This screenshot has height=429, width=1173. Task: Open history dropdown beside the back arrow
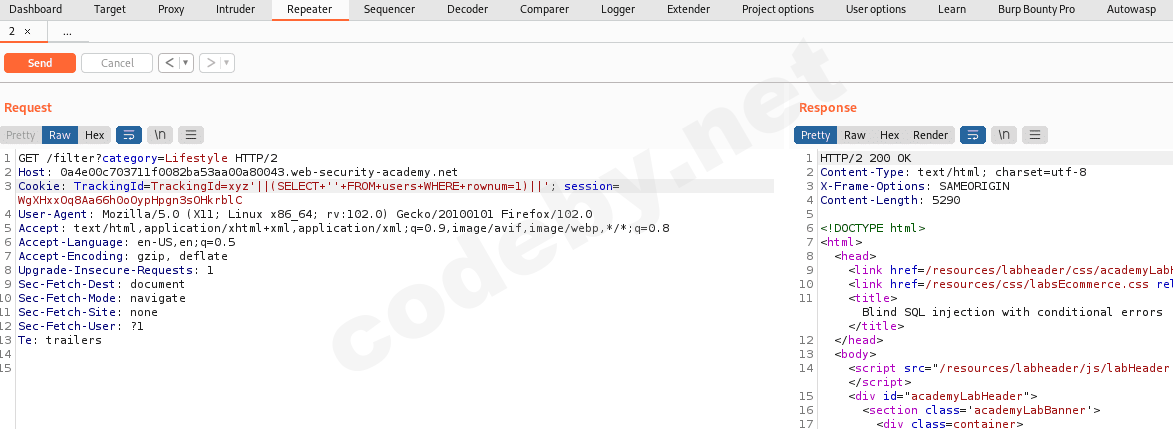coord(186,63)
